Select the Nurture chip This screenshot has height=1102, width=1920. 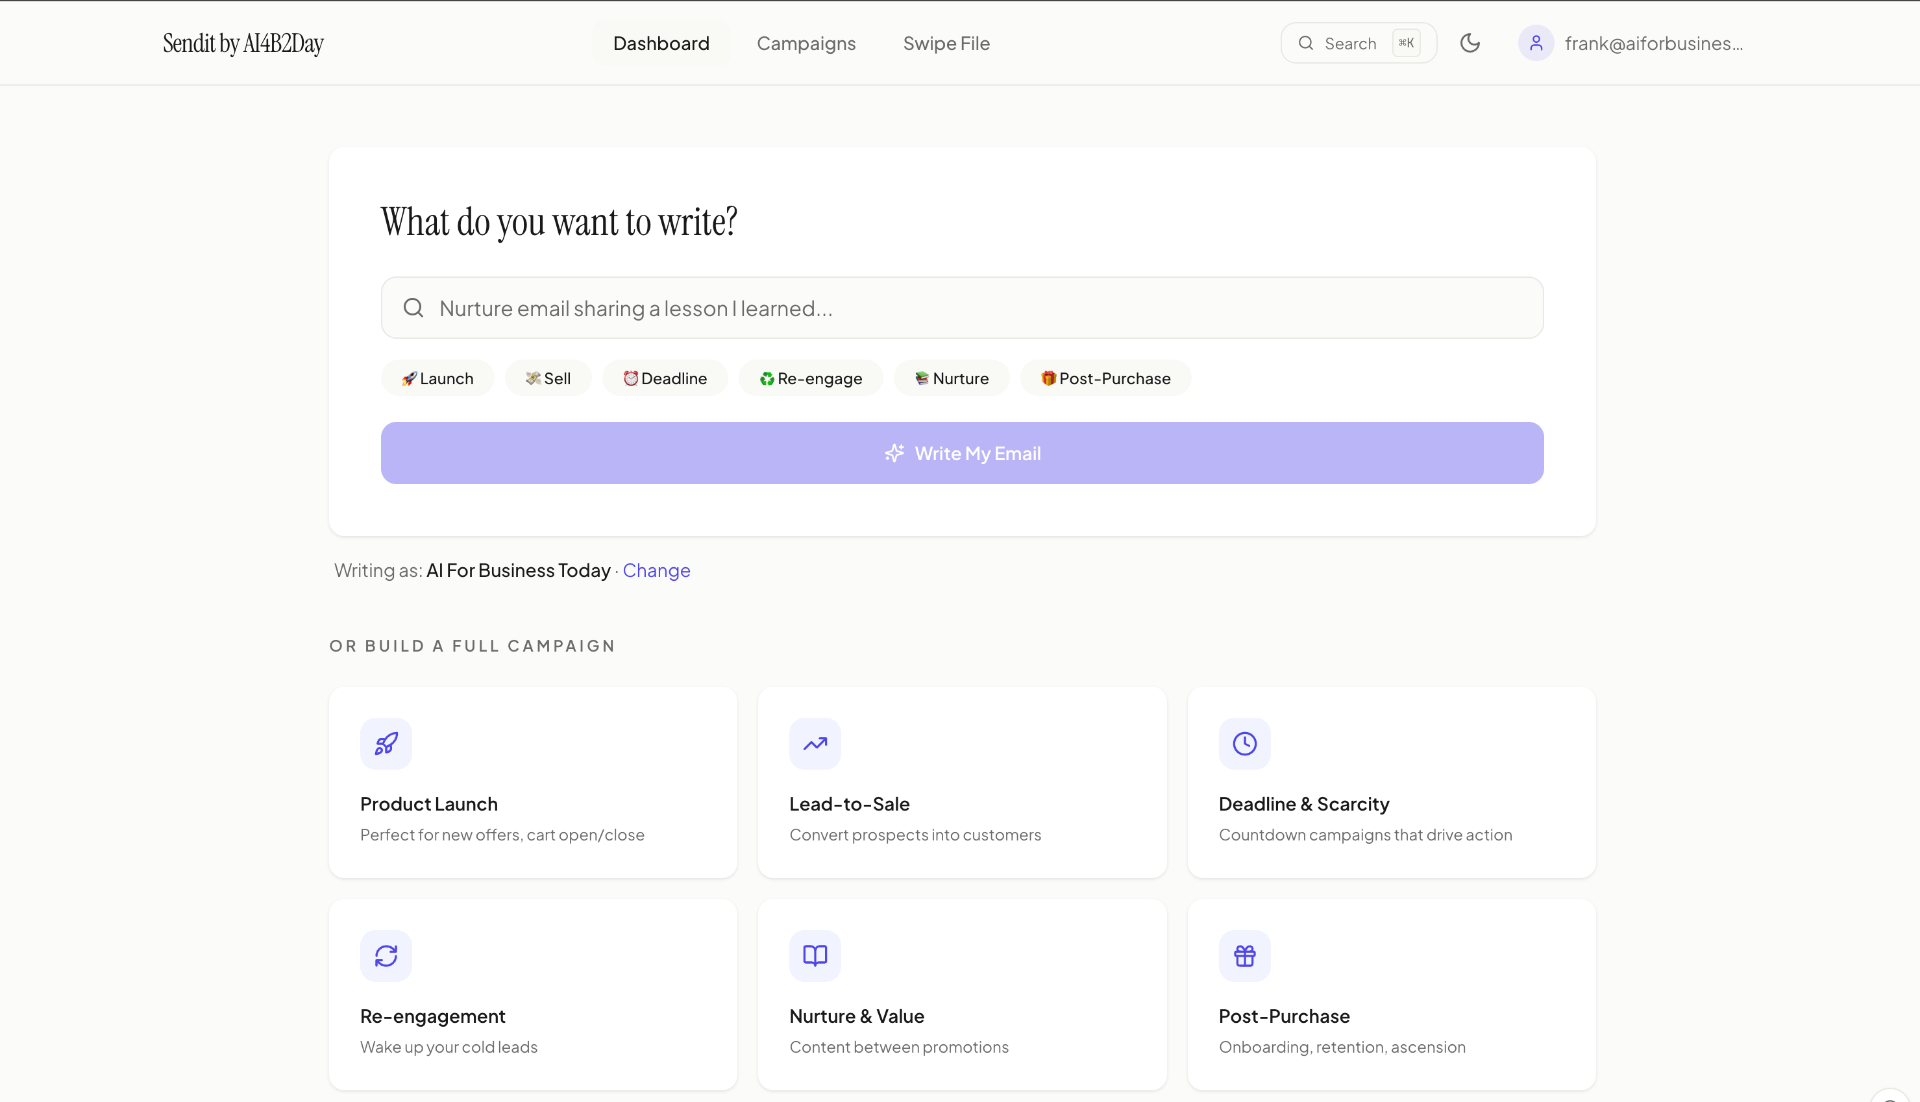pos(952,378)
